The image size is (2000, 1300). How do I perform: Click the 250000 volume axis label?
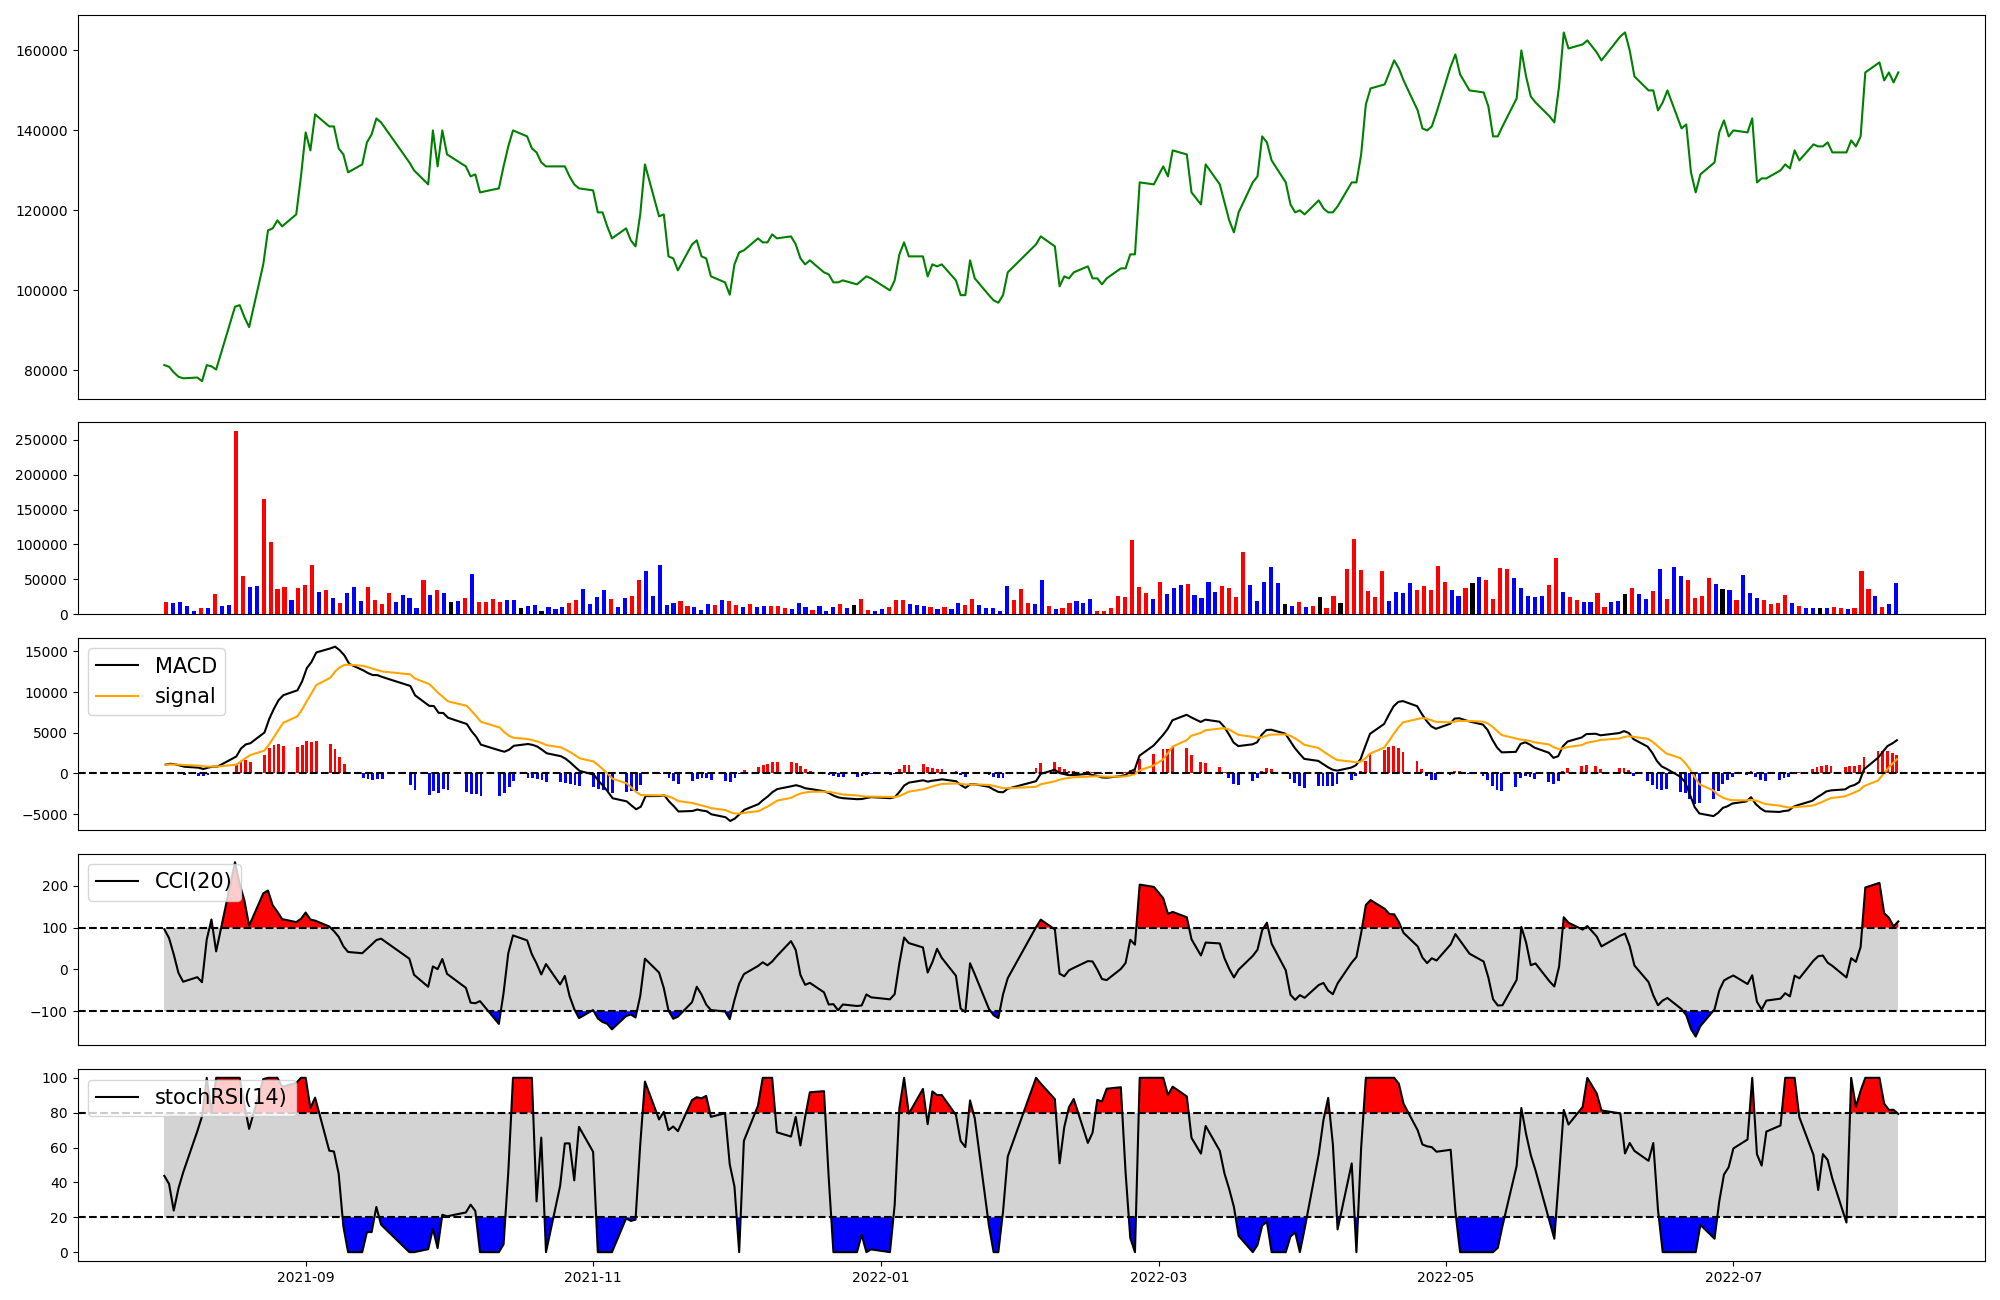(x=41, y=440)
